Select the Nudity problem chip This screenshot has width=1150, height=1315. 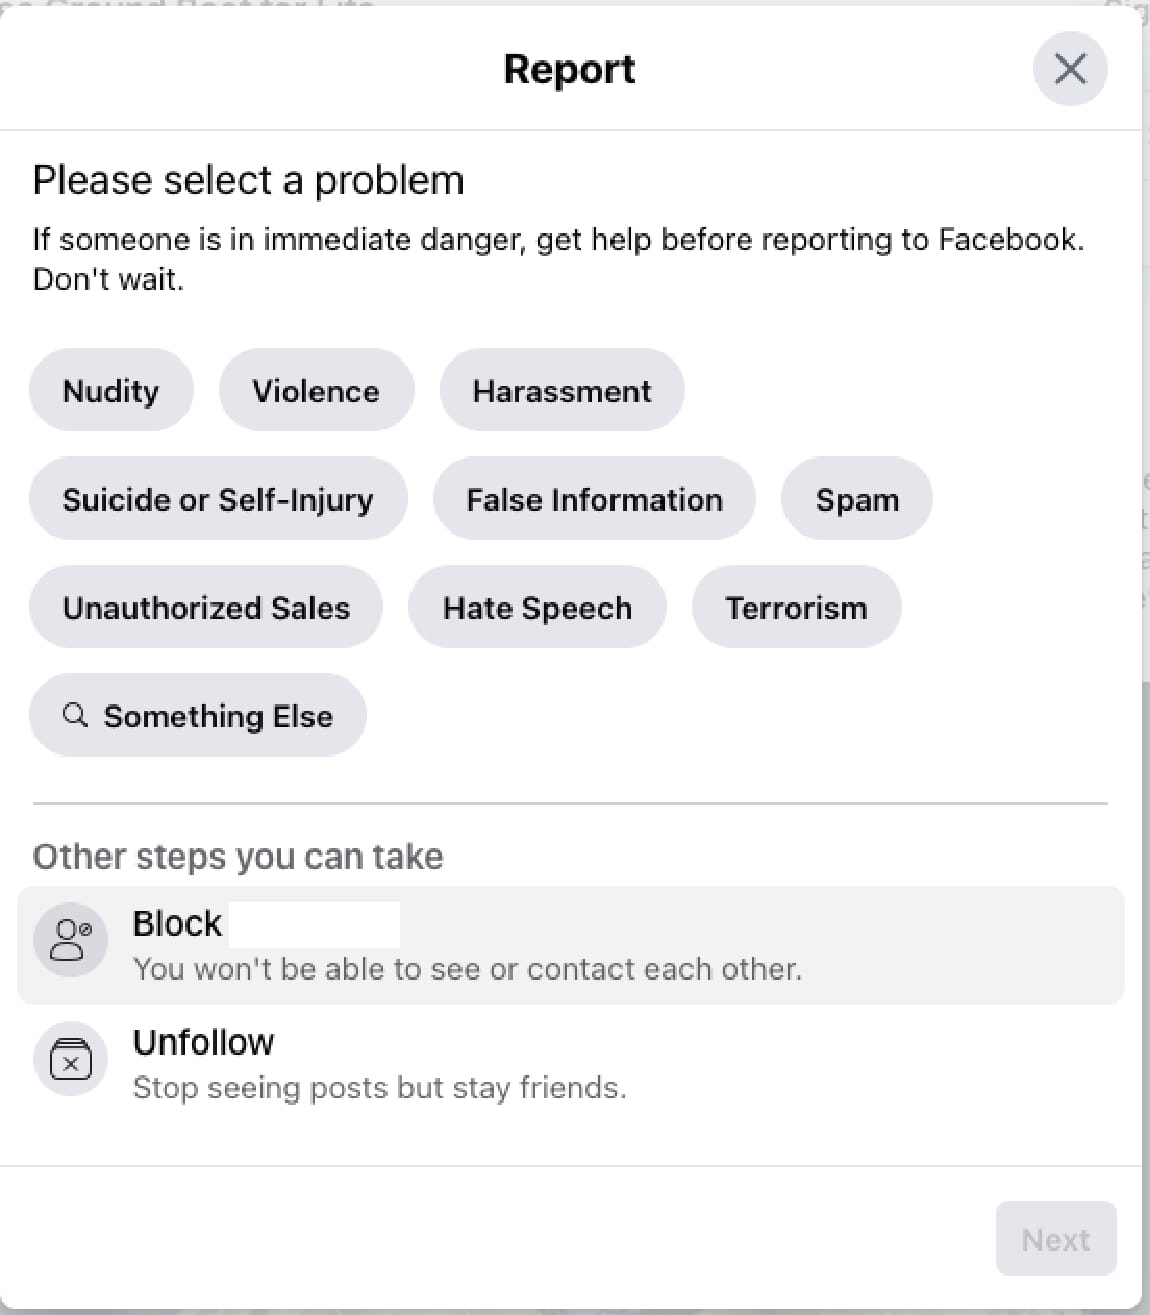tap(111, 390)
